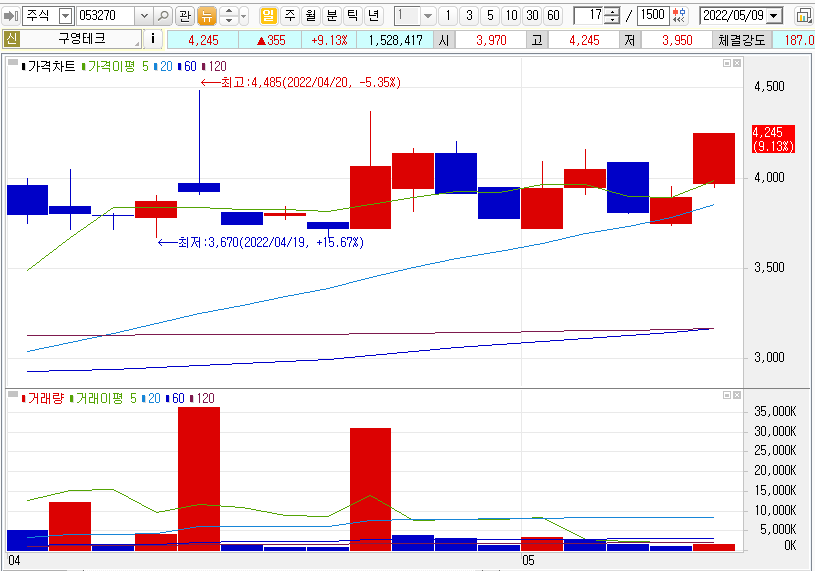Click the price chart pane menu icon at top-left
The height and width of the screenshot is (571, 815).
click(13, 63)
